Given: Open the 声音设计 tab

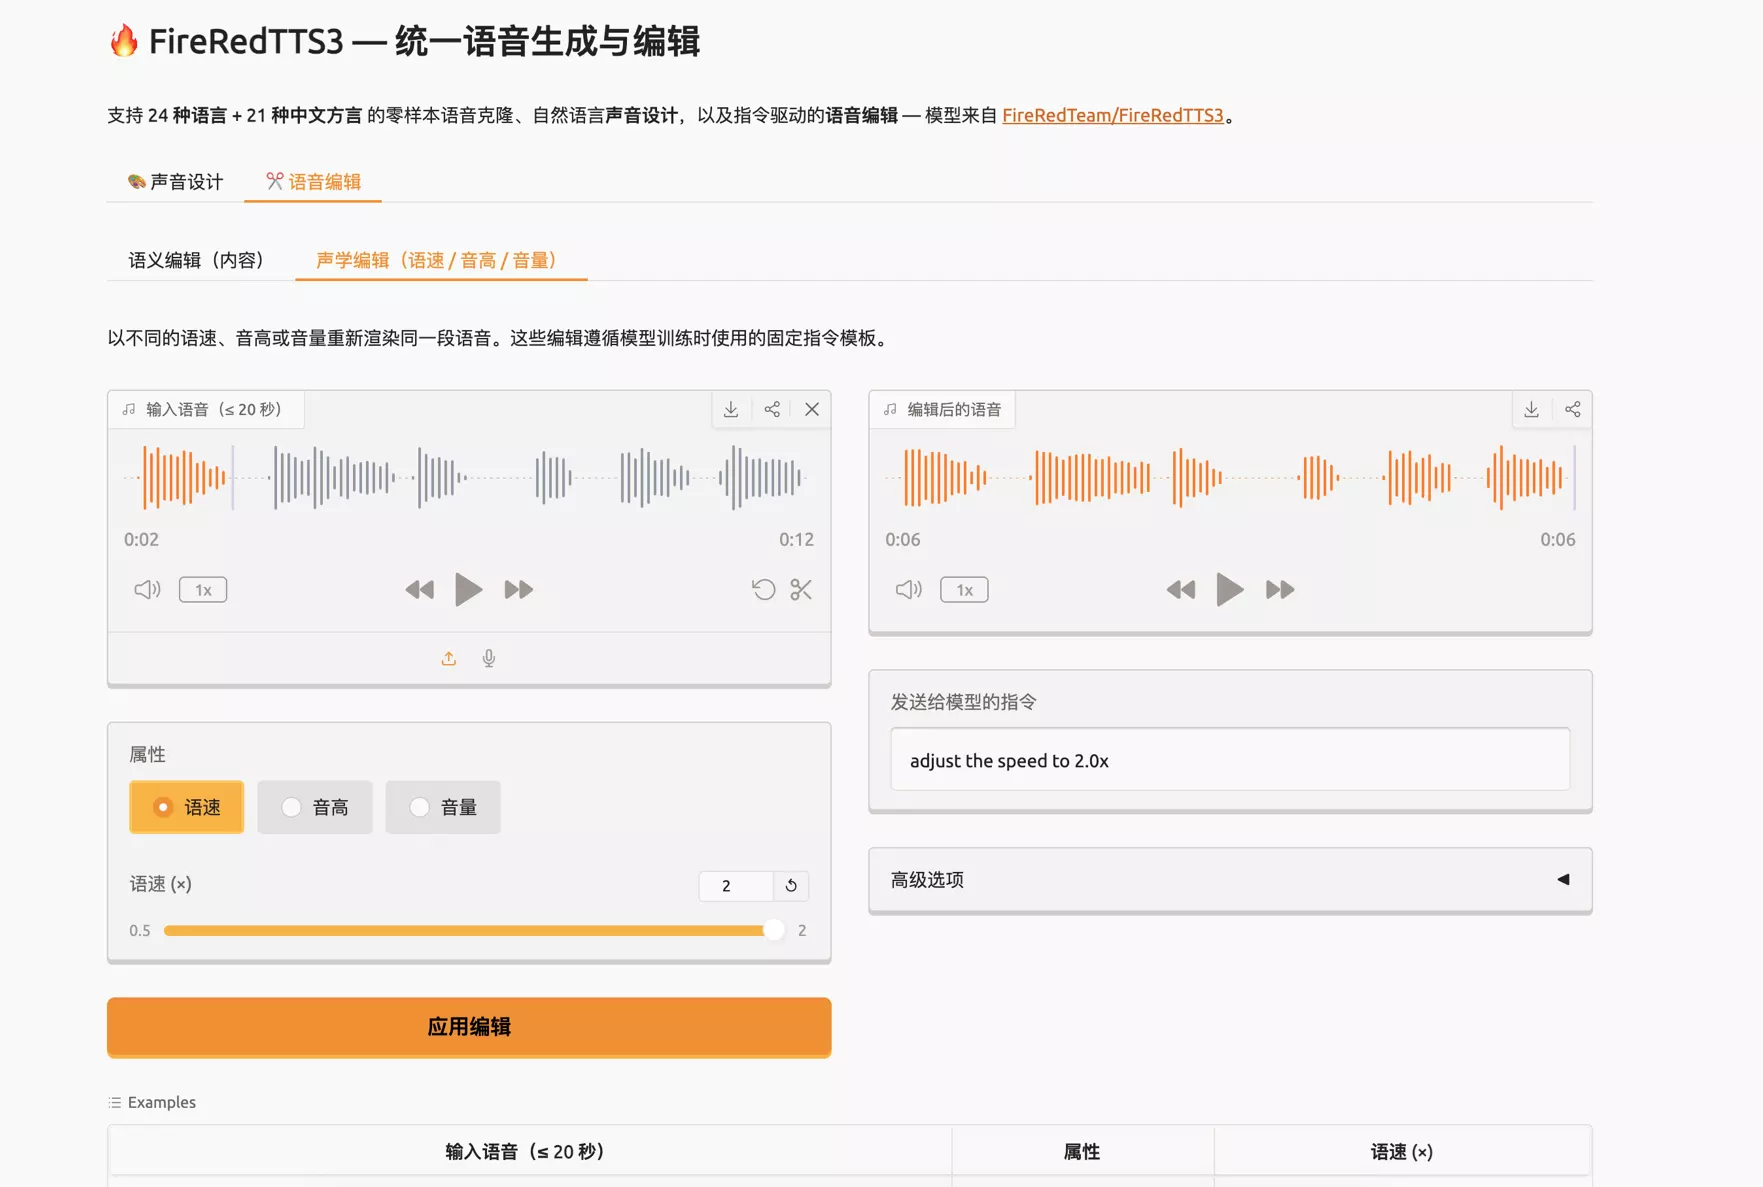Looking at the screenshot, I should tap(176, 181).
